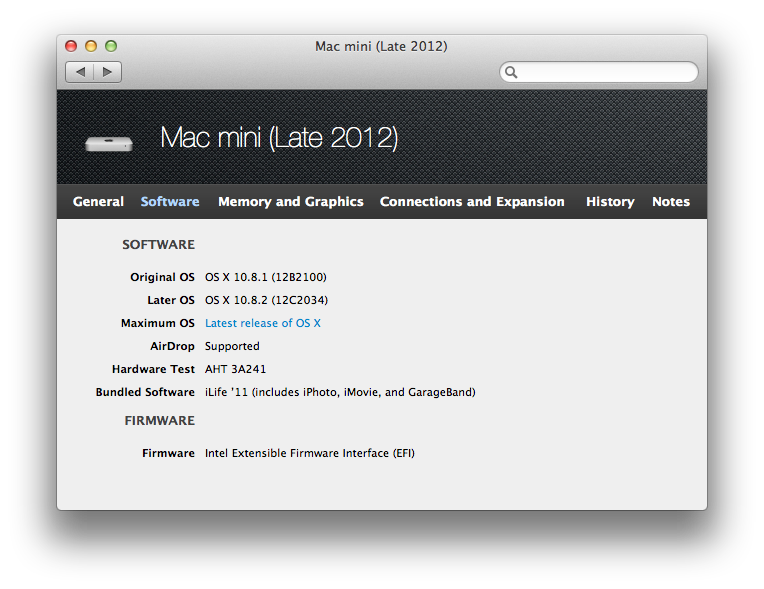Focus the search field in the toolbar

599,72
